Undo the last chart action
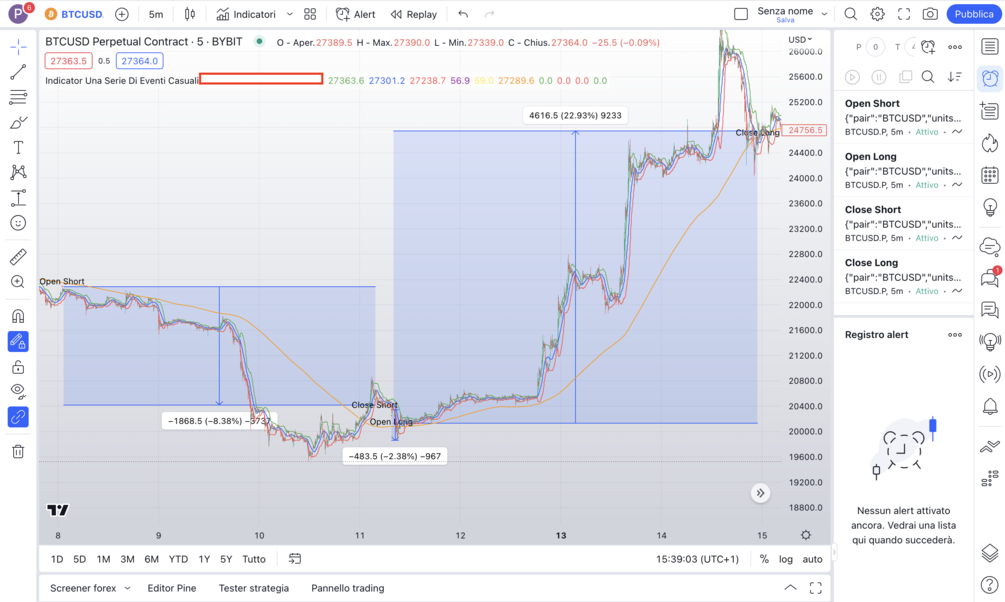 (463, 14)
